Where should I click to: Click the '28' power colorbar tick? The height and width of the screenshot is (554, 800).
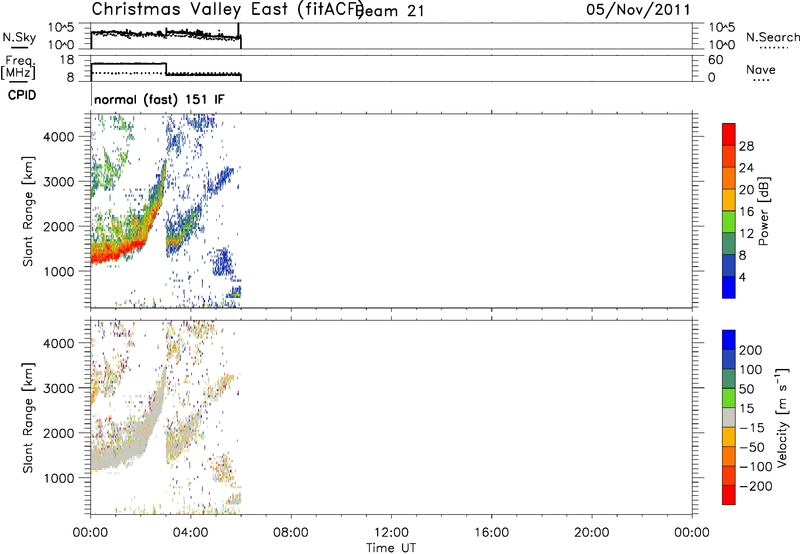746,146
